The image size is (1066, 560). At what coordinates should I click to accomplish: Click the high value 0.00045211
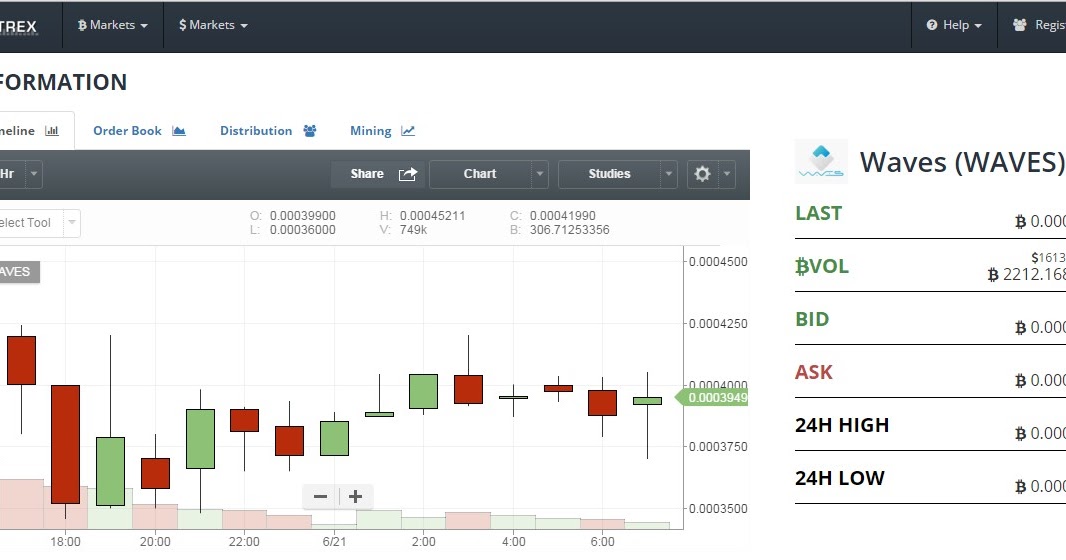(x=432, y=215)
